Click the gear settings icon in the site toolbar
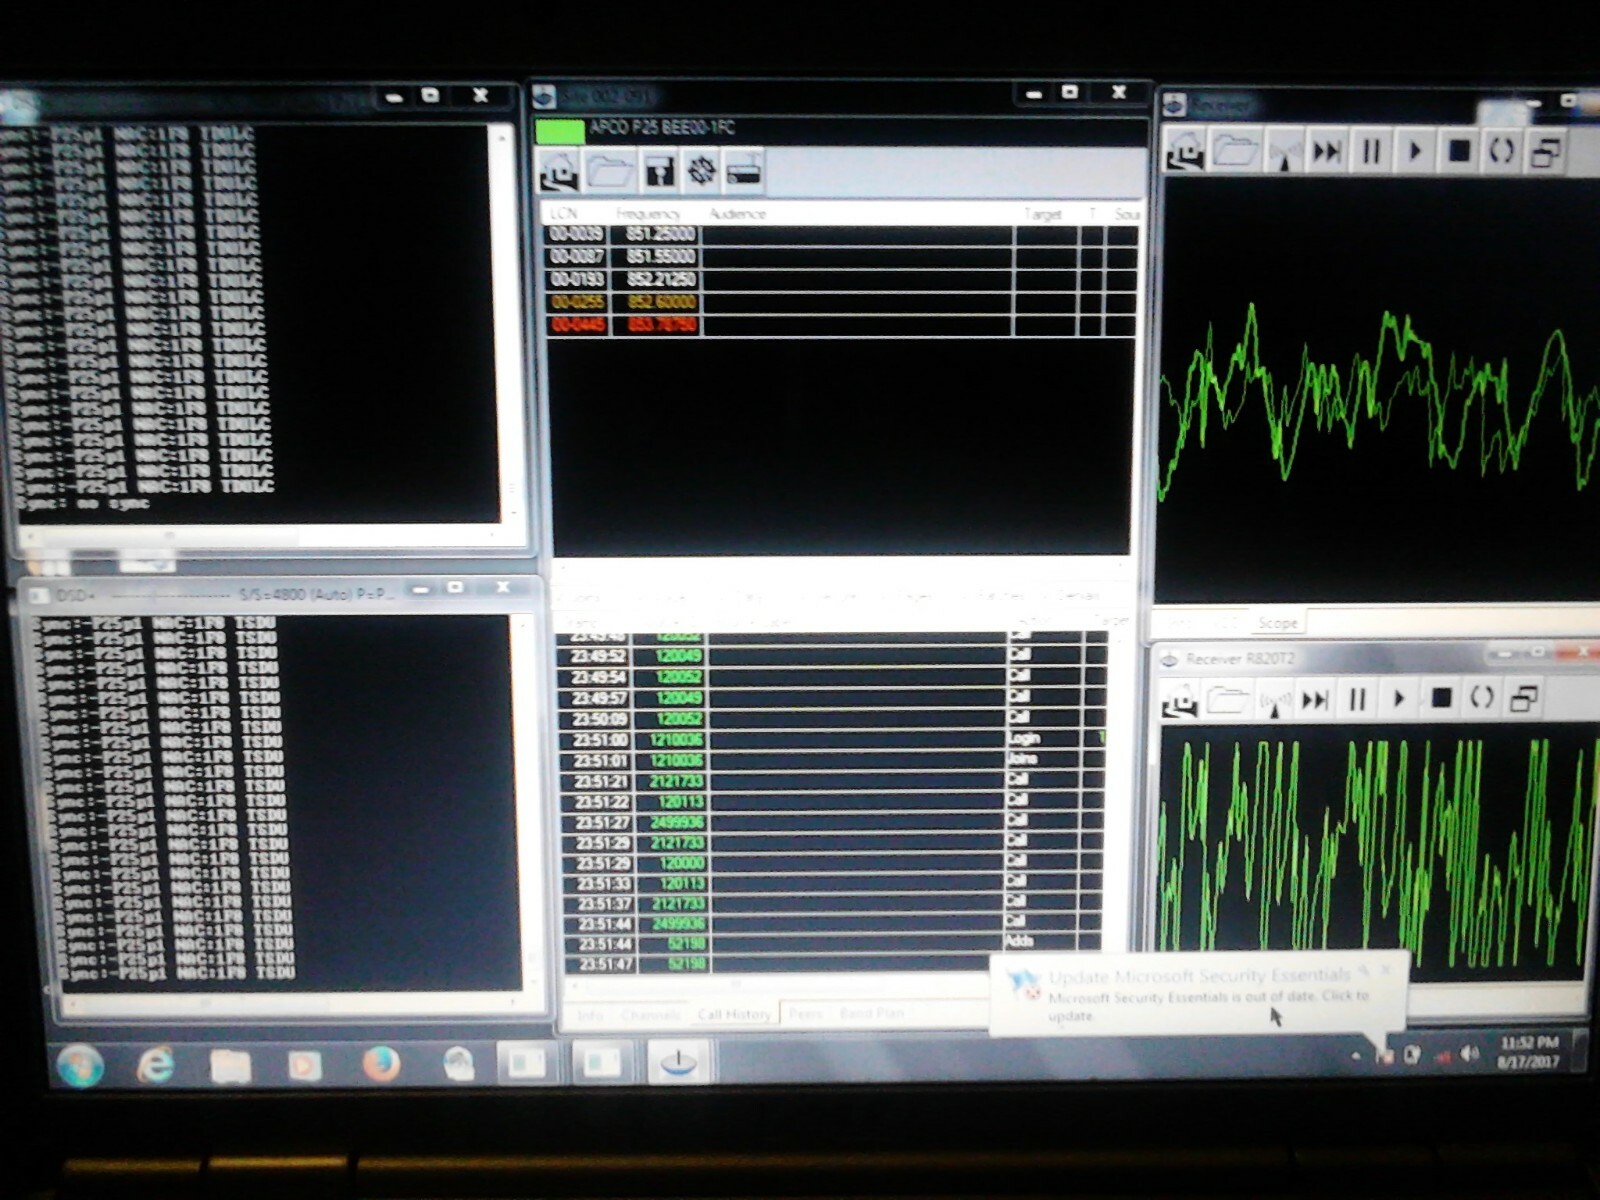The image size is (1600, 1200). tap(702, 171)
